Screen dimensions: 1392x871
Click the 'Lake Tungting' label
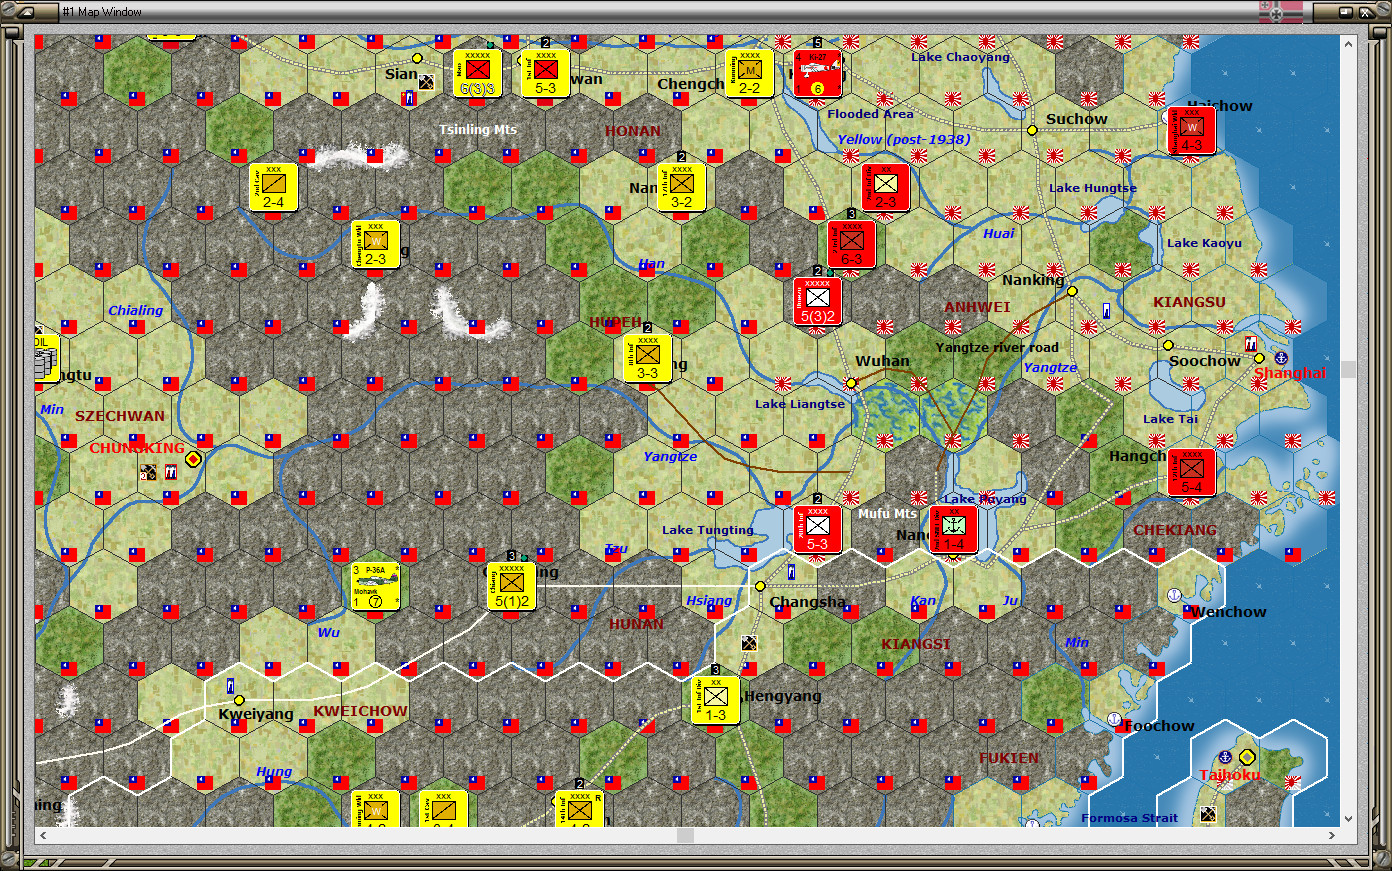click(x=708, y=530)
